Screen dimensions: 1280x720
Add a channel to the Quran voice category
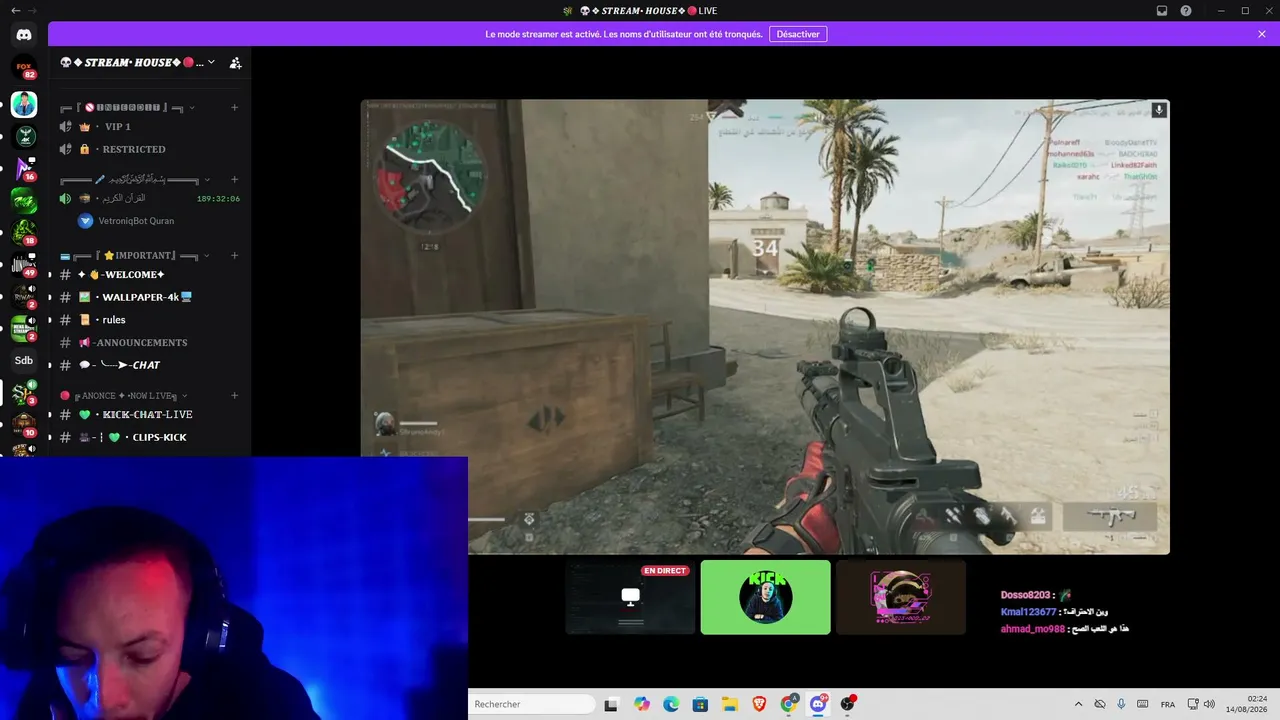[234, 180]
